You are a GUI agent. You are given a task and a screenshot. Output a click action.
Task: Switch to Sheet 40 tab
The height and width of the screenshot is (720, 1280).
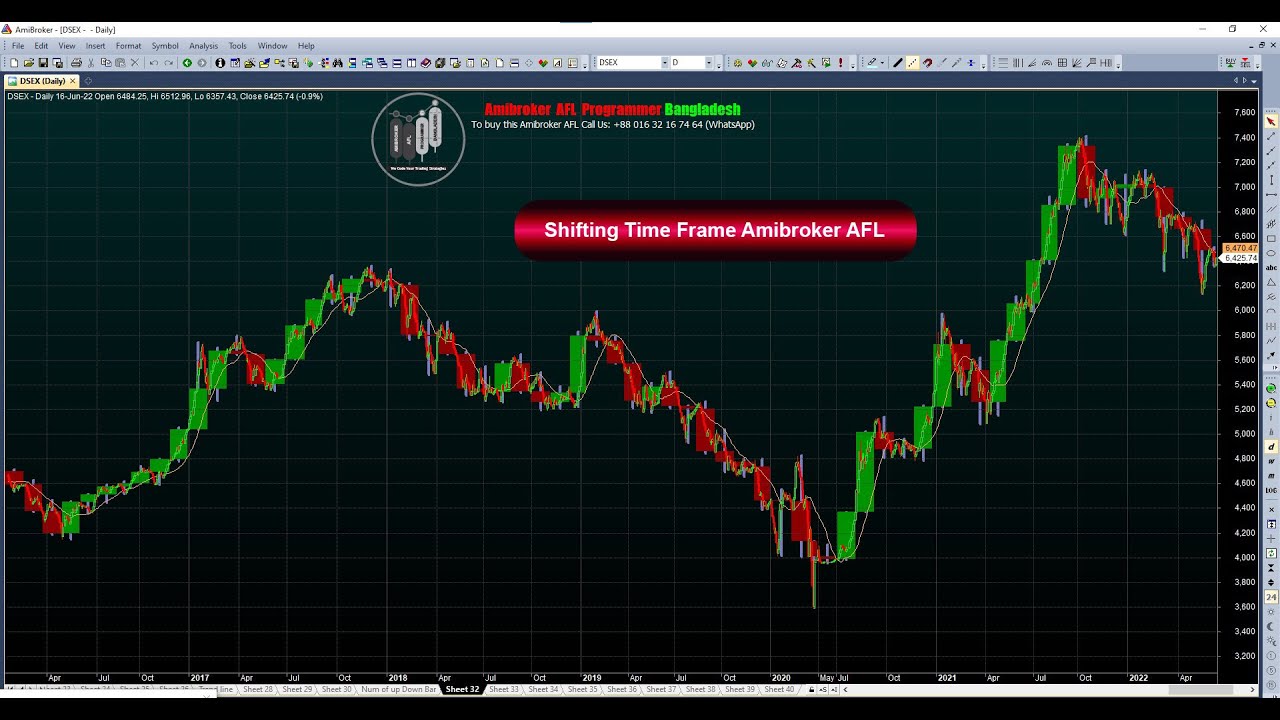click(779, 689)
